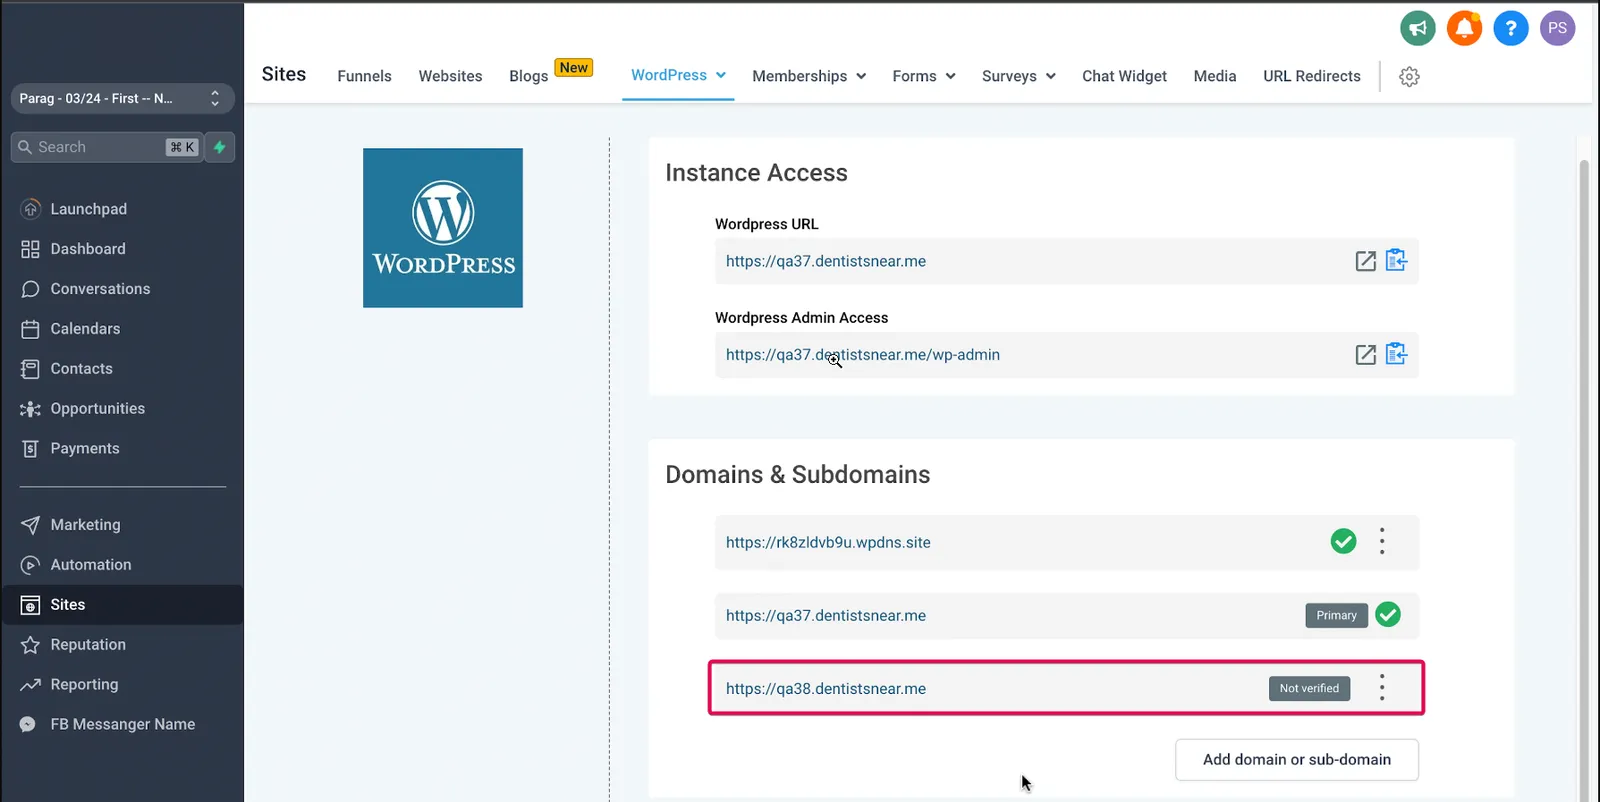This screenshot has width=1600, height=802.
Task: Open the announcements megaphone icon
Action: [x=1418, y=28]
